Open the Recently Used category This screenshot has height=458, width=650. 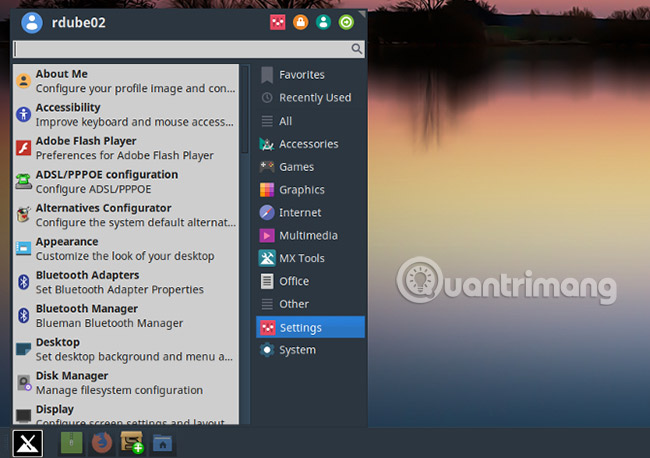point(314,98)
